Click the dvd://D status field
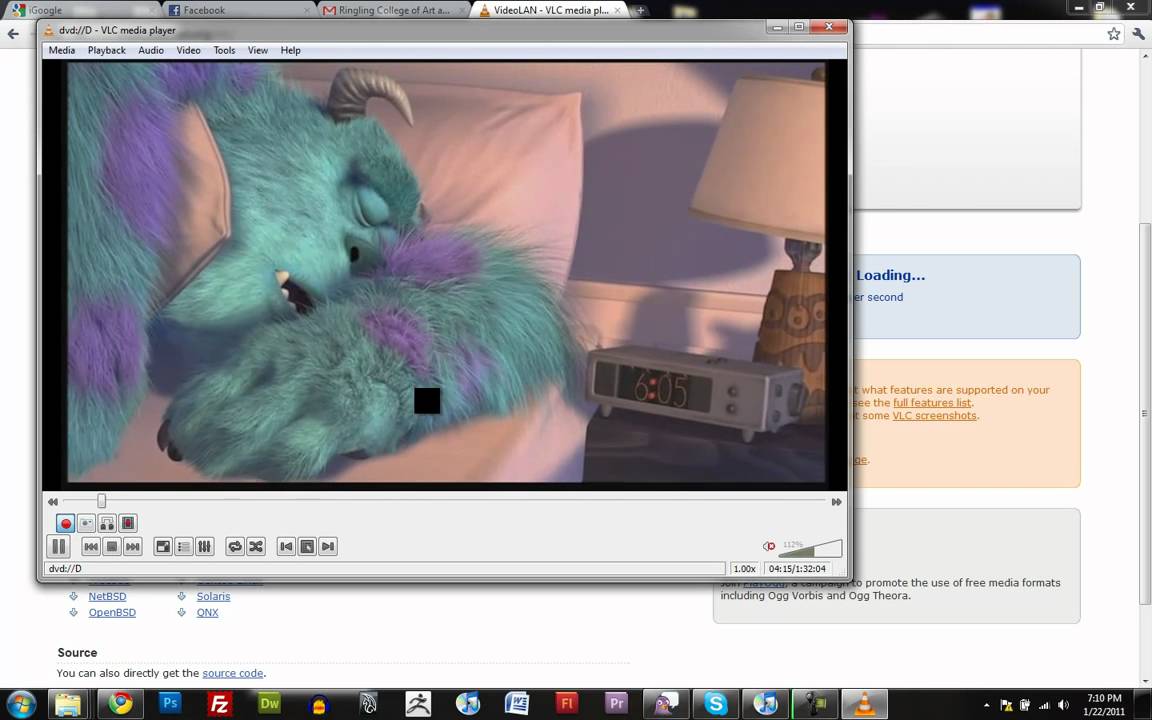Image resolution: width=1152 pixels, height=720 pixels. (x=384, y=569)
